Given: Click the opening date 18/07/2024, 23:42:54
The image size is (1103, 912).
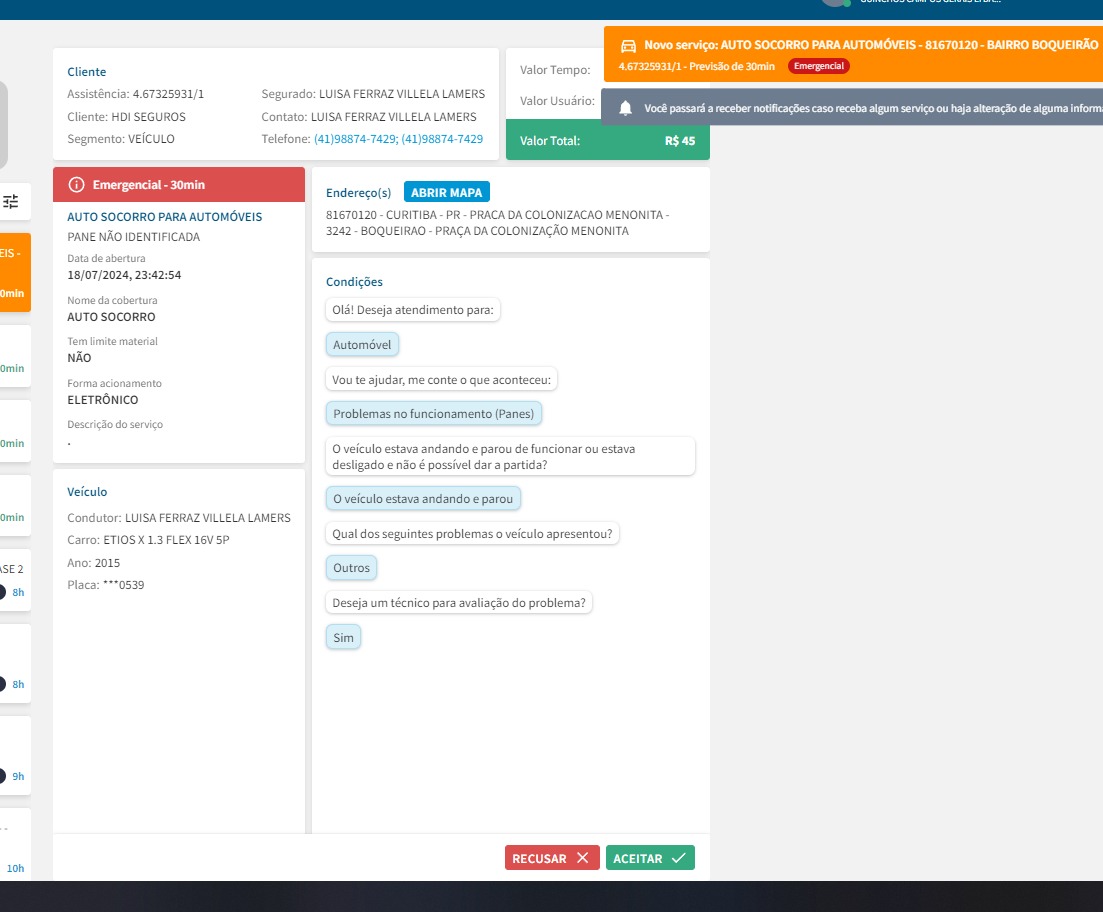Looking at the screenshot, I should click(x=125, y=275).
